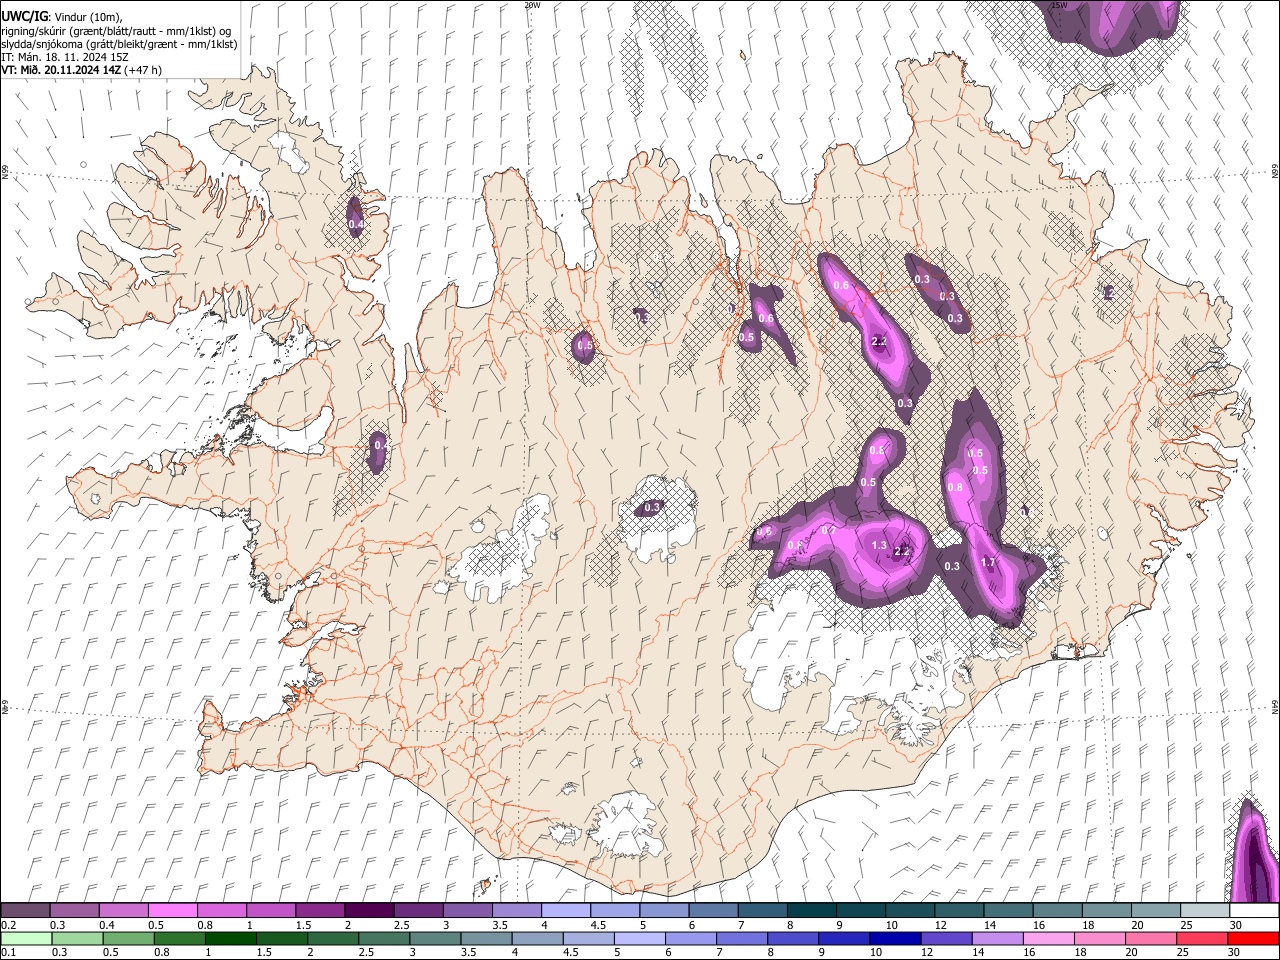Click the 'rigning/skúrir' legend description line
1280x960 pixels.
[x=117, y=31]
